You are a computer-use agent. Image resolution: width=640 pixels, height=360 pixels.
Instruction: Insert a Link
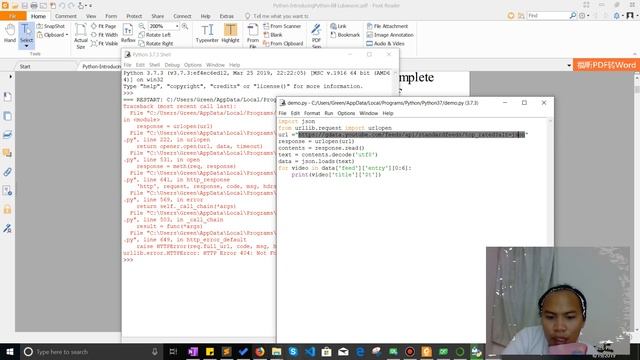338,26
